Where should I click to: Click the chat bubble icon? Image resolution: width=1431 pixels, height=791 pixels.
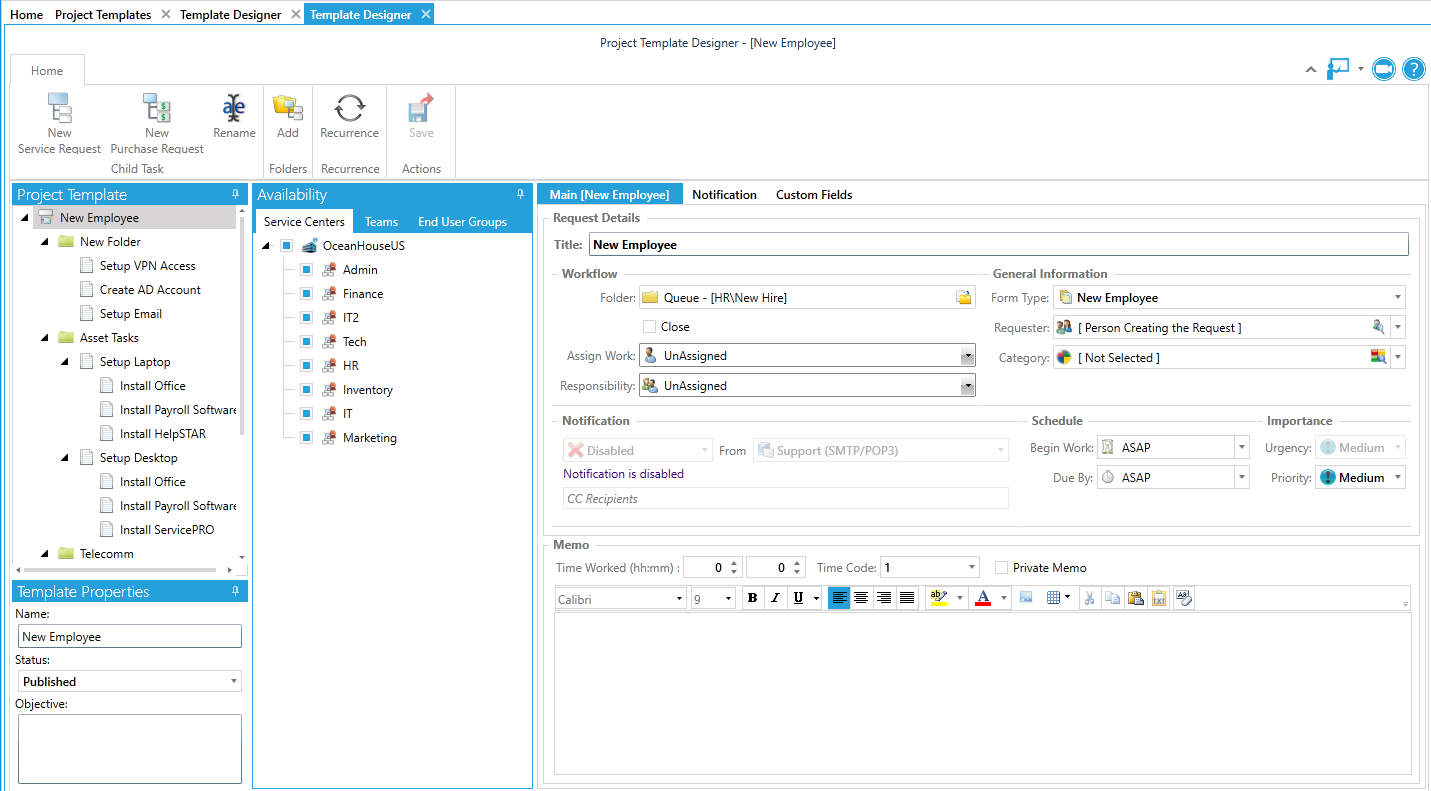1338,68
